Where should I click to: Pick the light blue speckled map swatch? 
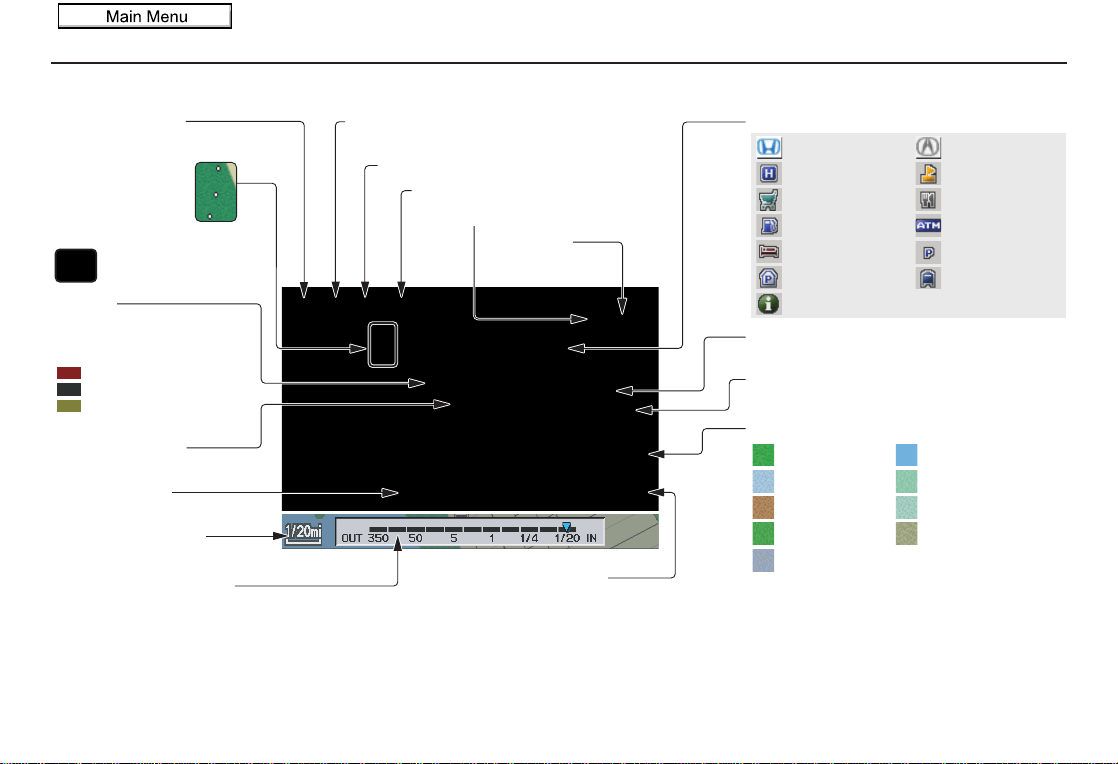tap(763, 481)
